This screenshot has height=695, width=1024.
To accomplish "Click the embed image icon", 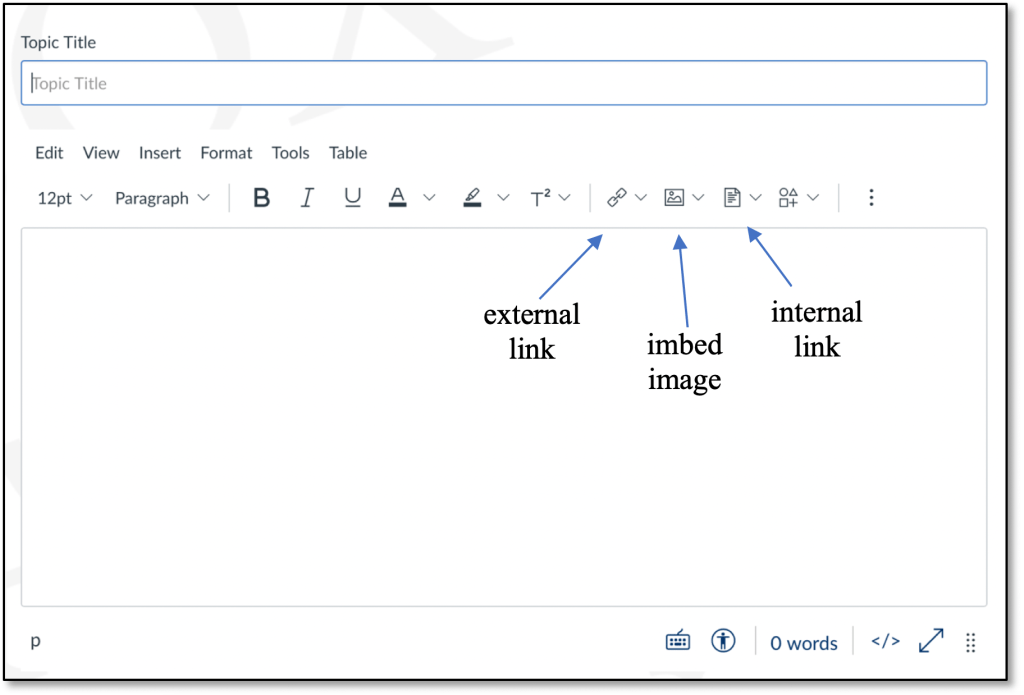I will tap(674, 198).
